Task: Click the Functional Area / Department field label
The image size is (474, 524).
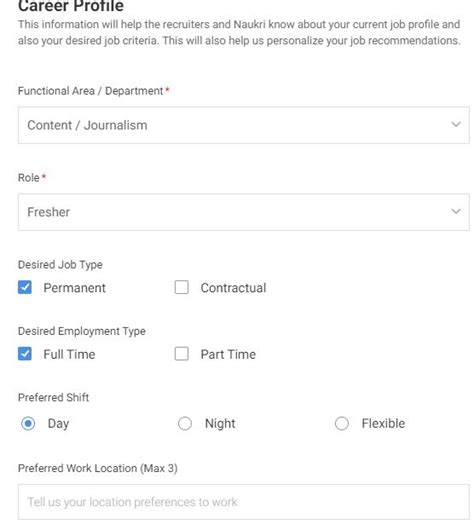Action: (x=91, y=91)
